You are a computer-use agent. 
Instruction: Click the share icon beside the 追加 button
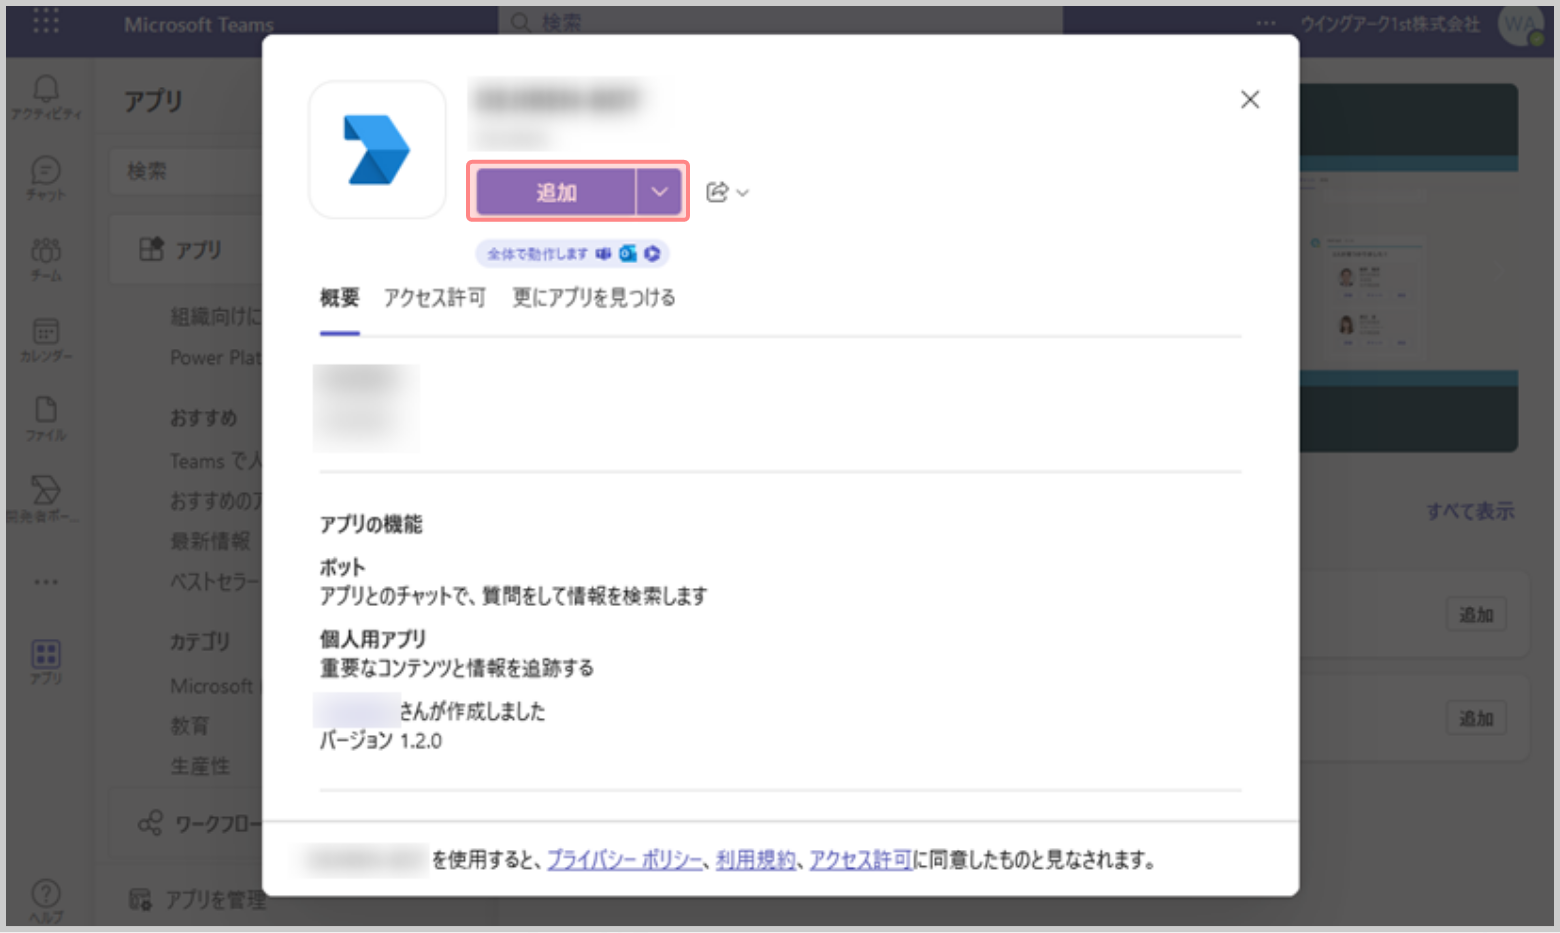717,192
